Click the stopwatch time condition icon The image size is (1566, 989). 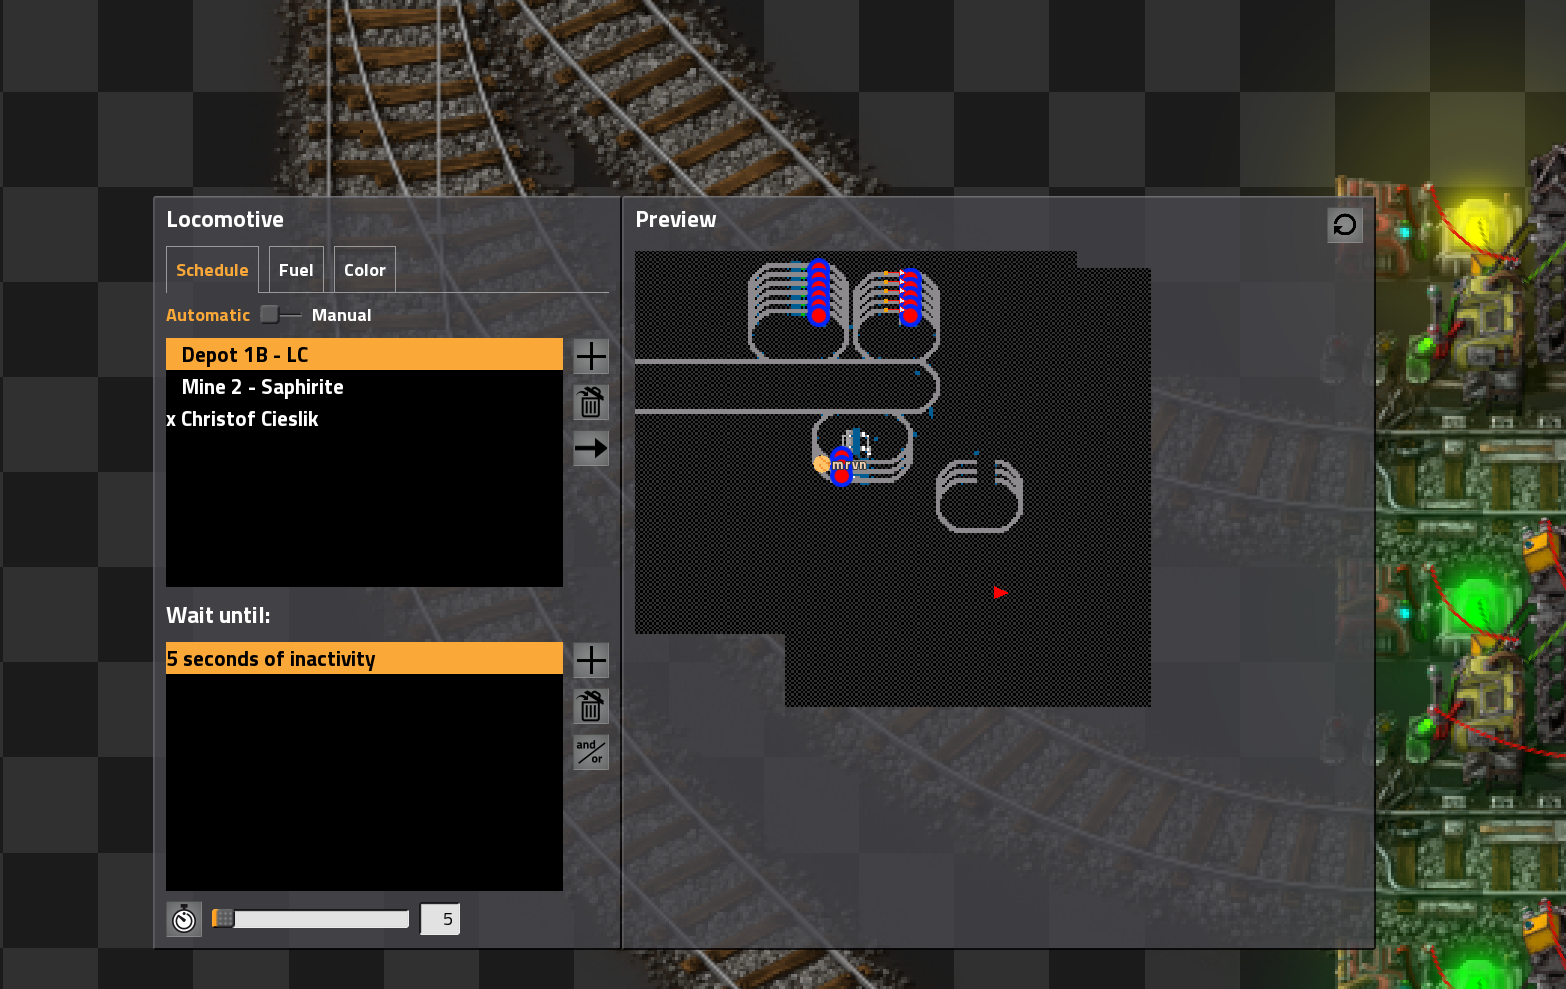point(184,919)
